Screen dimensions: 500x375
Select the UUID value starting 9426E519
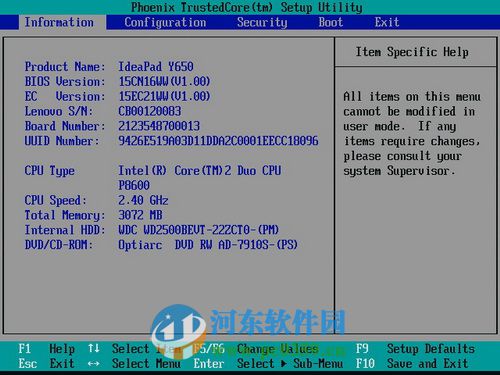(x=218, y=141)
